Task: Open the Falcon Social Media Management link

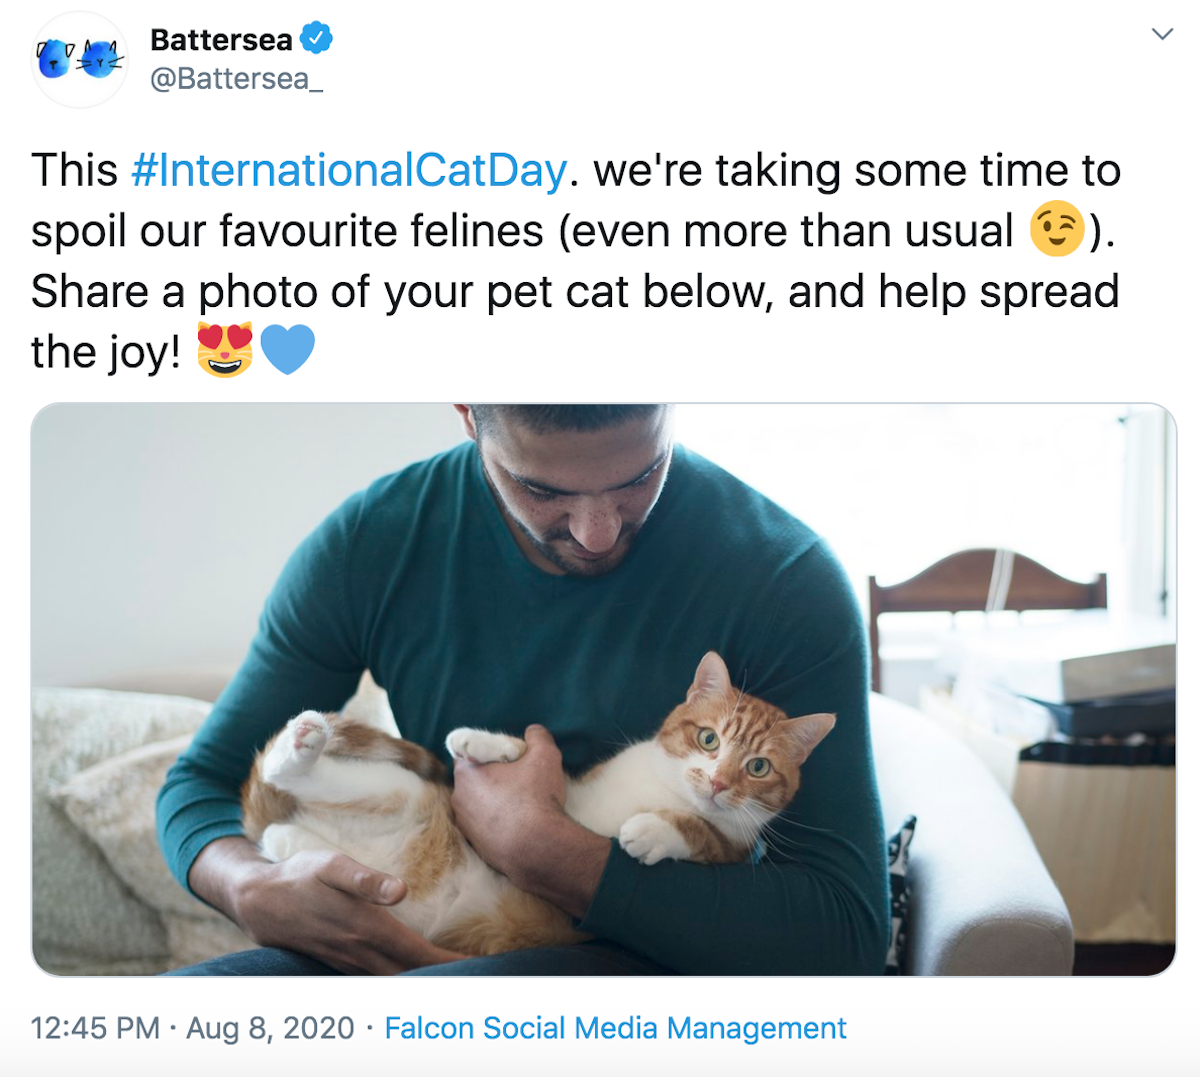Action: (615, 1028)
